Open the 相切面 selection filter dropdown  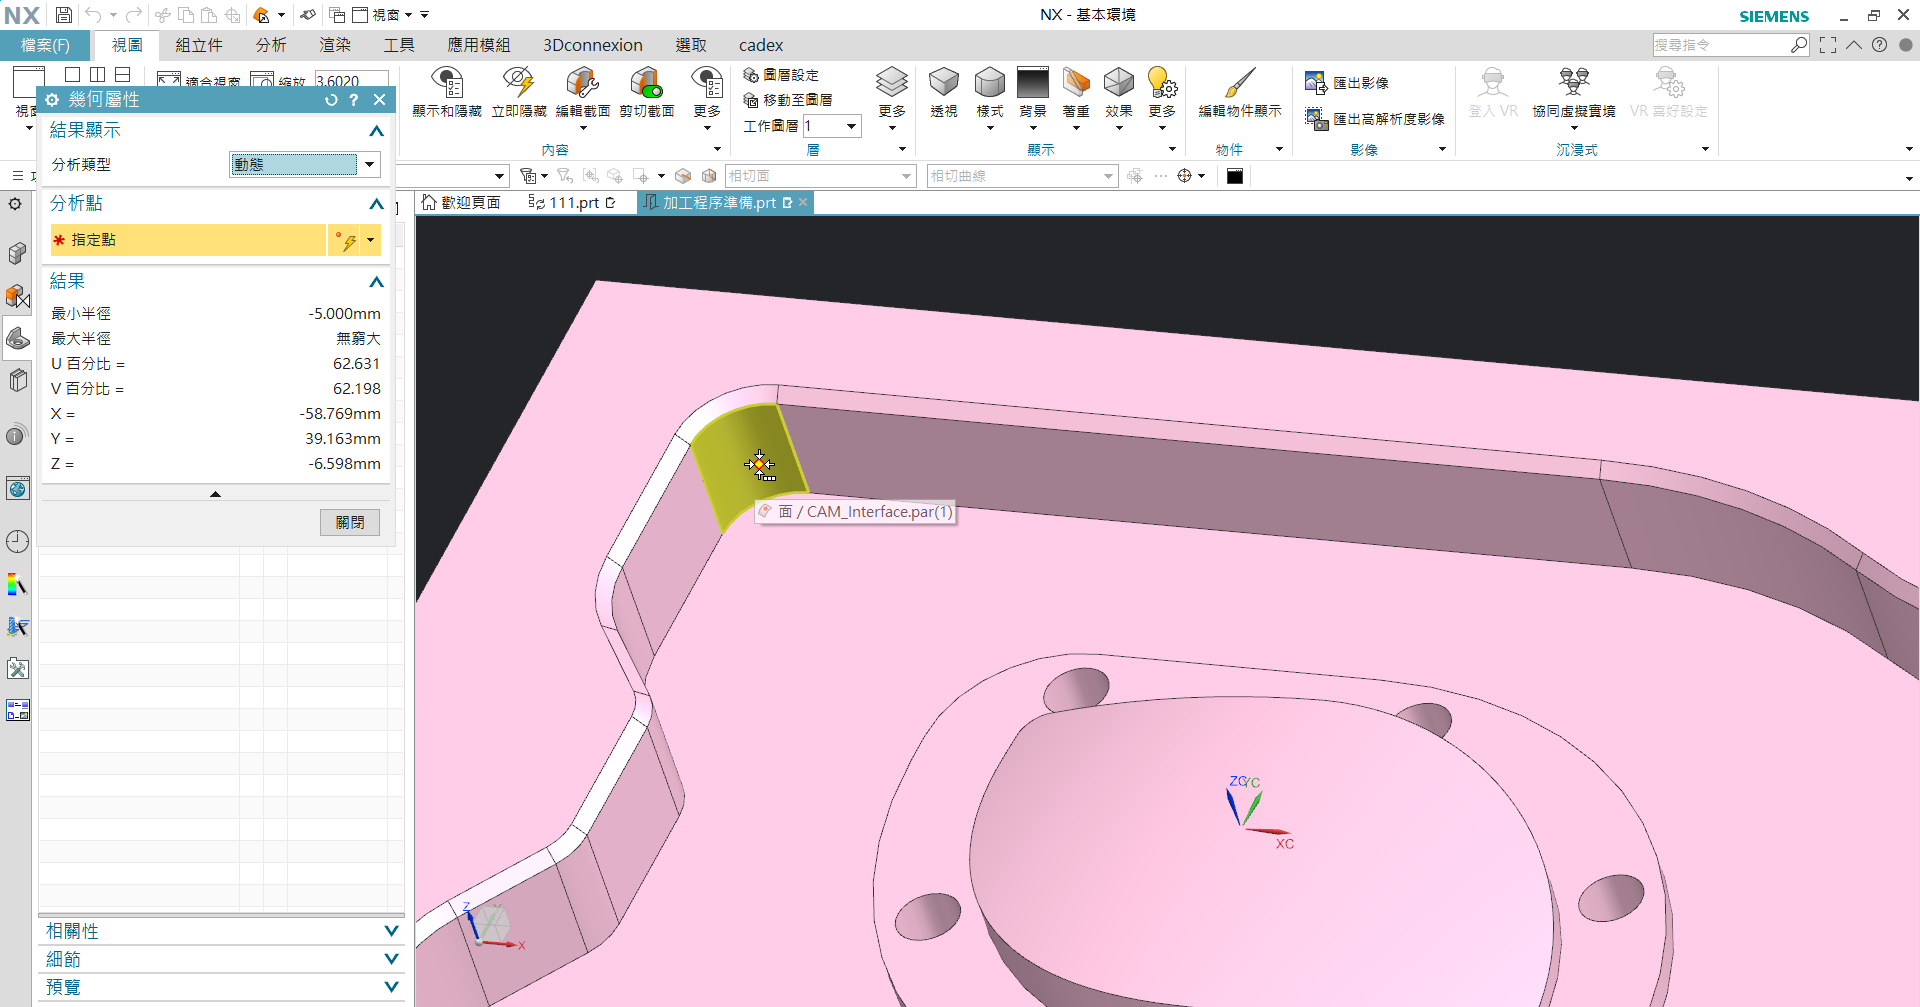click(x=907, y=176)
